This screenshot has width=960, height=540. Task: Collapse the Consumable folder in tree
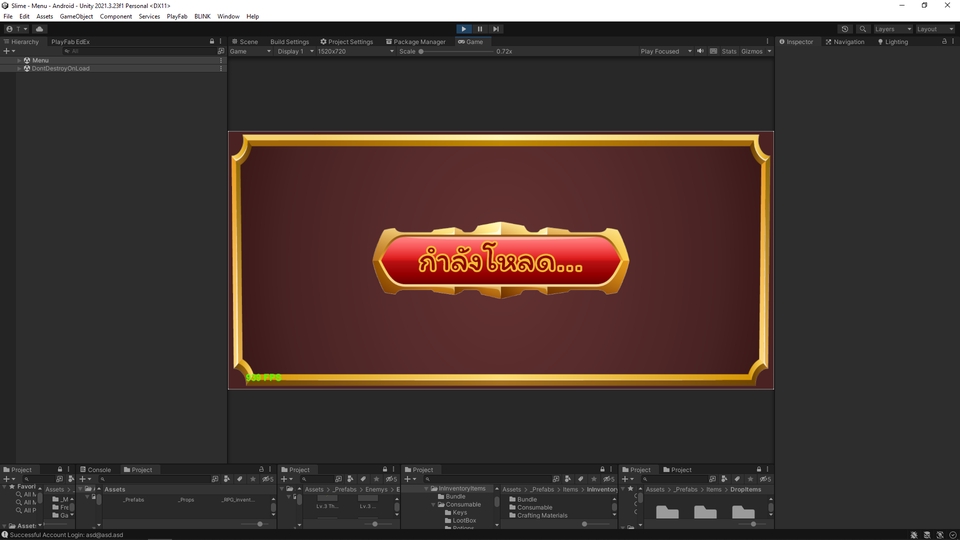(x=433, y=504)
